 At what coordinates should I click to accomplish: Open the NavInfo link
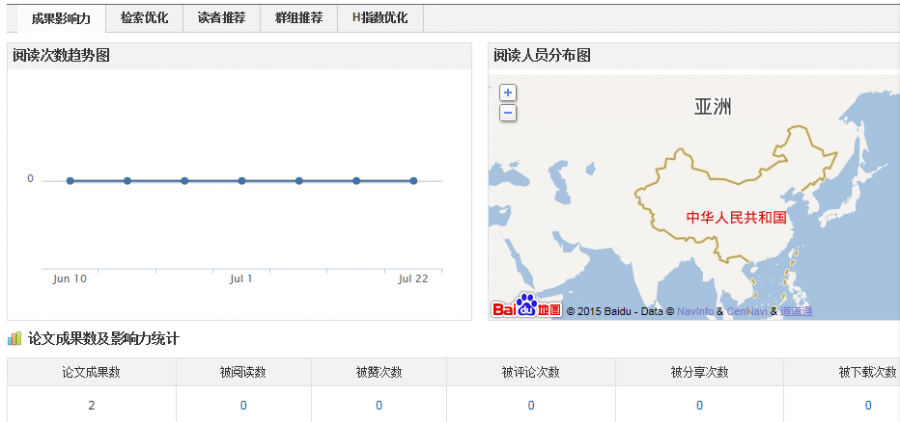[x=695, y=311]
